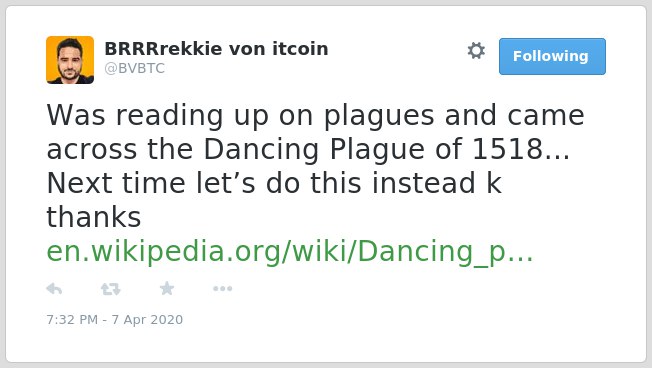
Task: Reply to the tweet using the arrow icon
Action: 54,288
